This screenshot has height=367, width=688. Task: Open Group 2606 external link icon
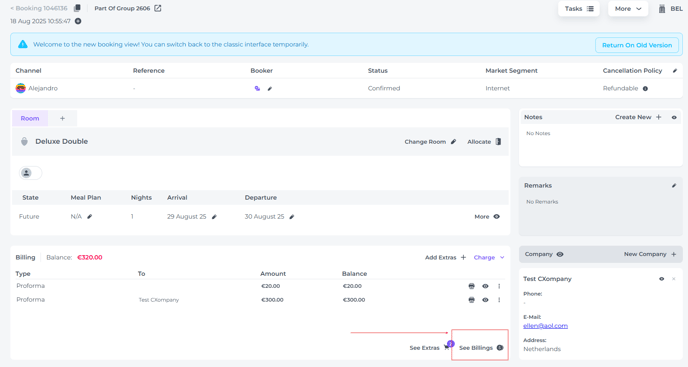coord(158,8)
